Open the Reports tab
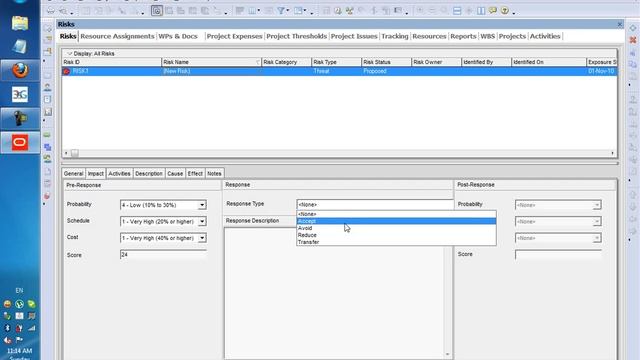The width and height of the screenshot is (640, 360). [463, 36]
